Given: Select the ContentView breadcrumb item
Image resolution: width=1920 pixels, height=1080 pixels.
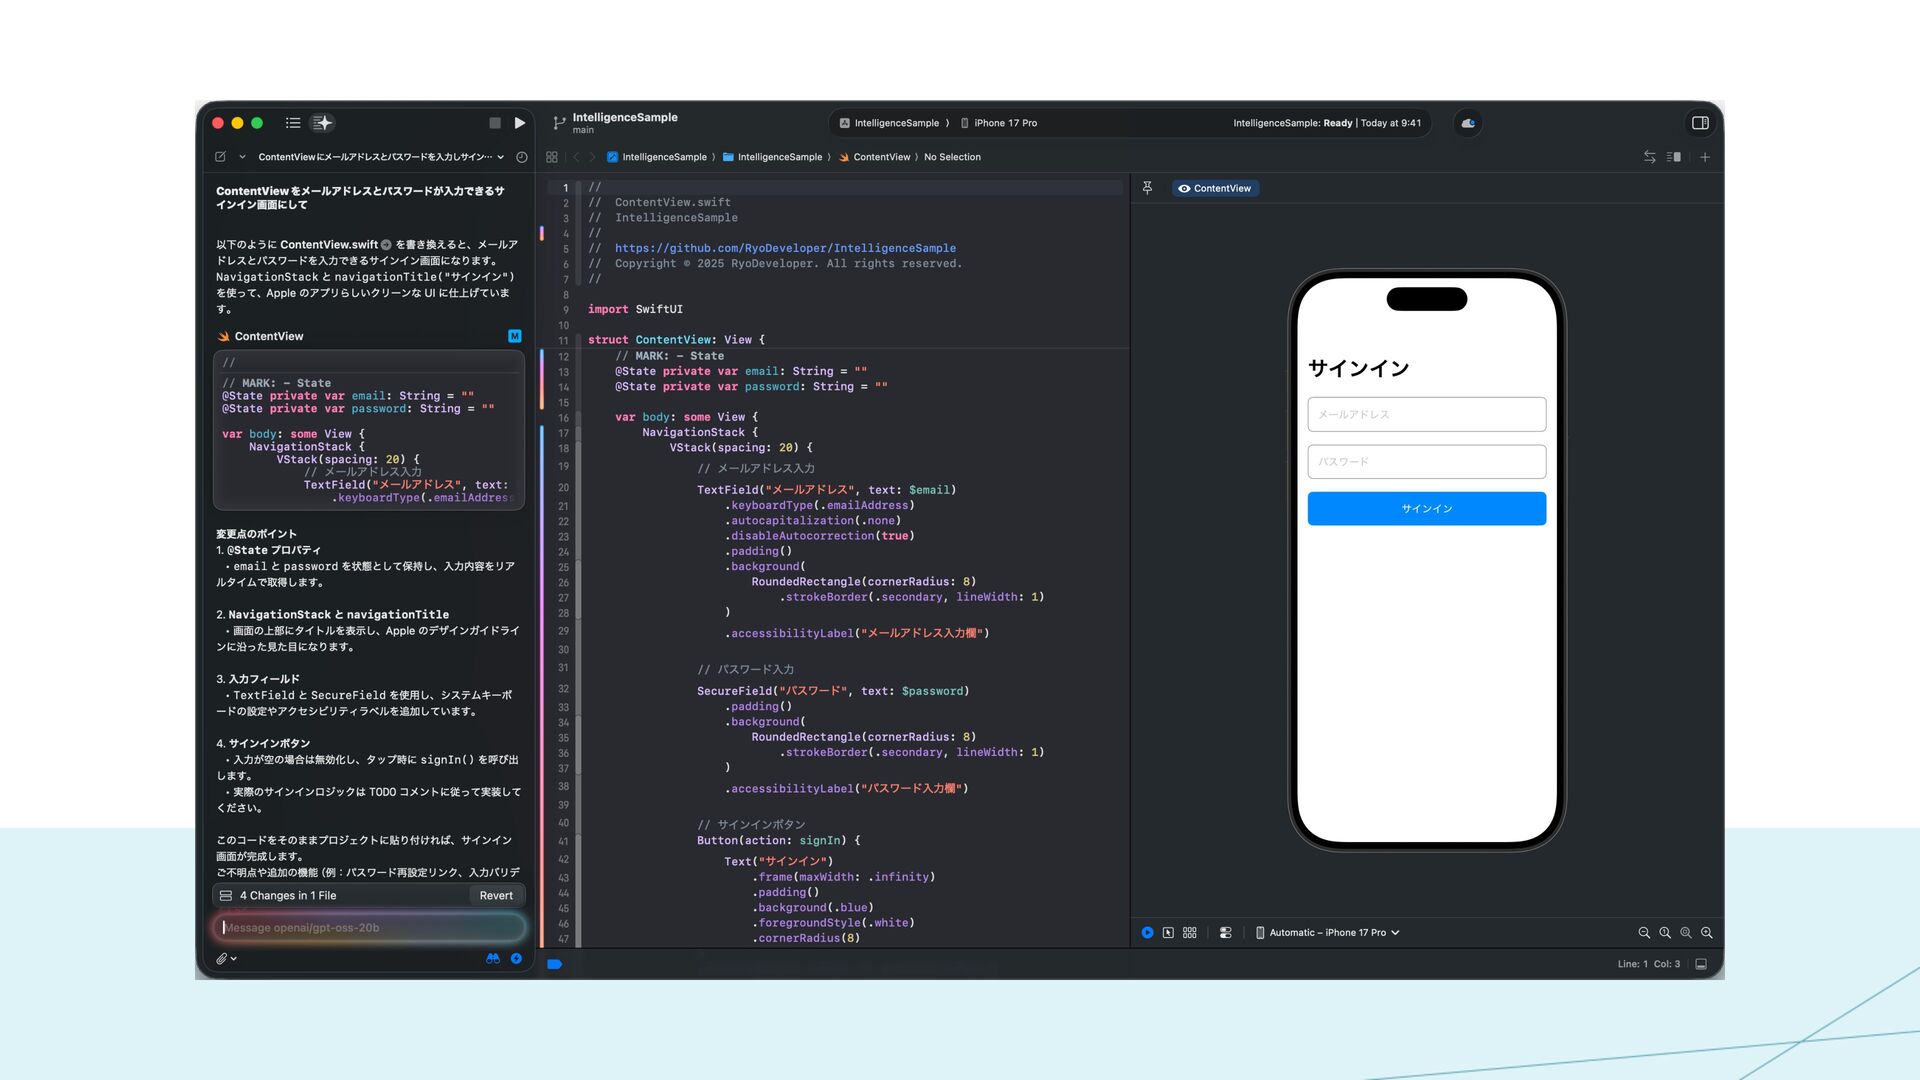Looking at the screenshot, I should tap(881, 157).
